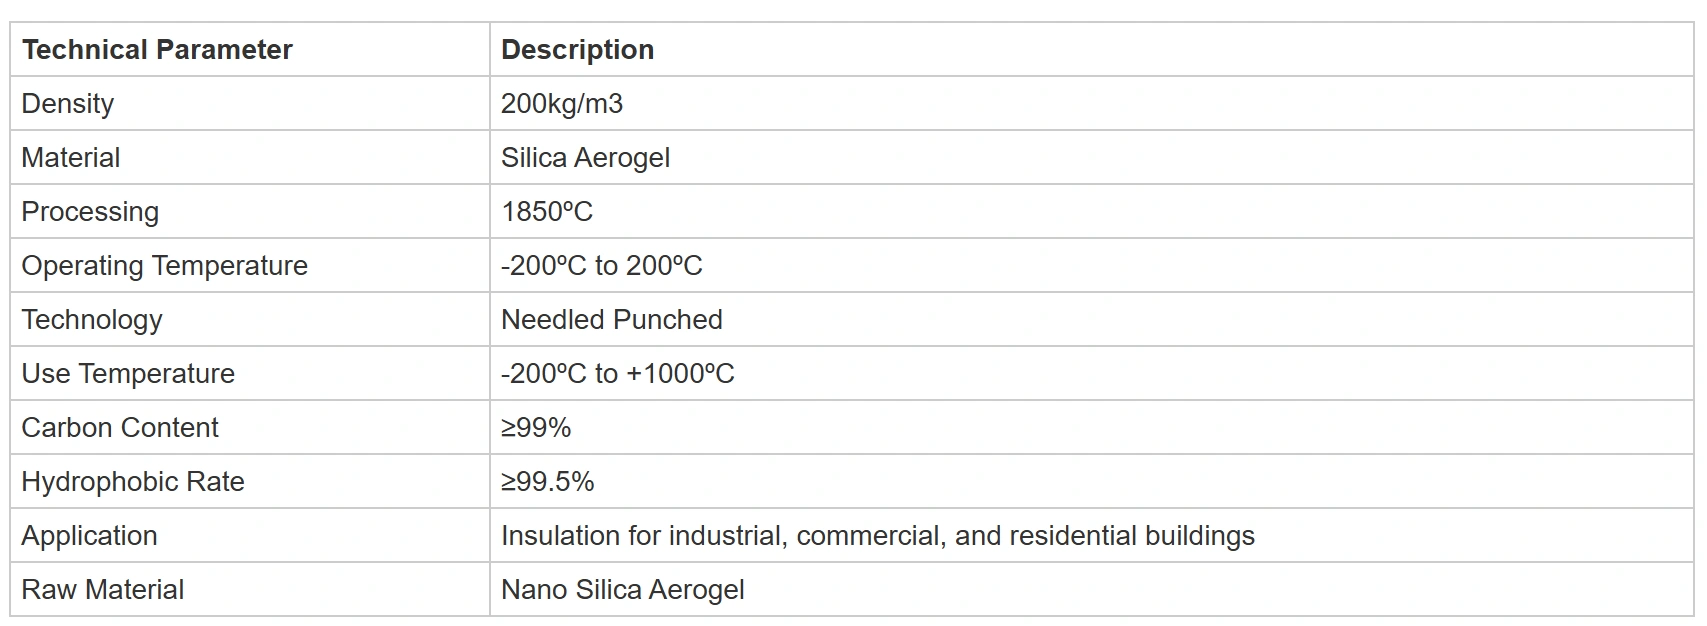
Task: Click the Processing row label
Action: click(90, 212)
